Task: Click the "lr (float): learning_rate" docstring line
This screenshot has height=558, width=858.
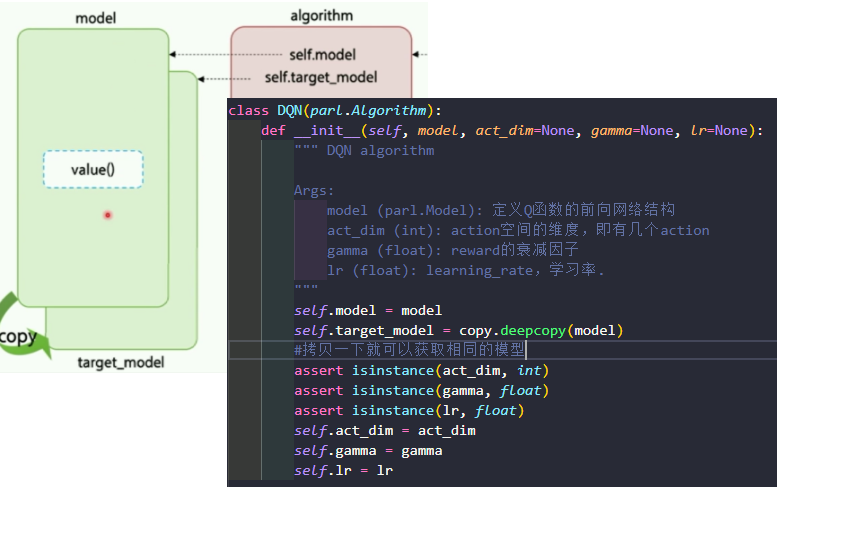Action: pyautogui.click(x=466, y=270)
